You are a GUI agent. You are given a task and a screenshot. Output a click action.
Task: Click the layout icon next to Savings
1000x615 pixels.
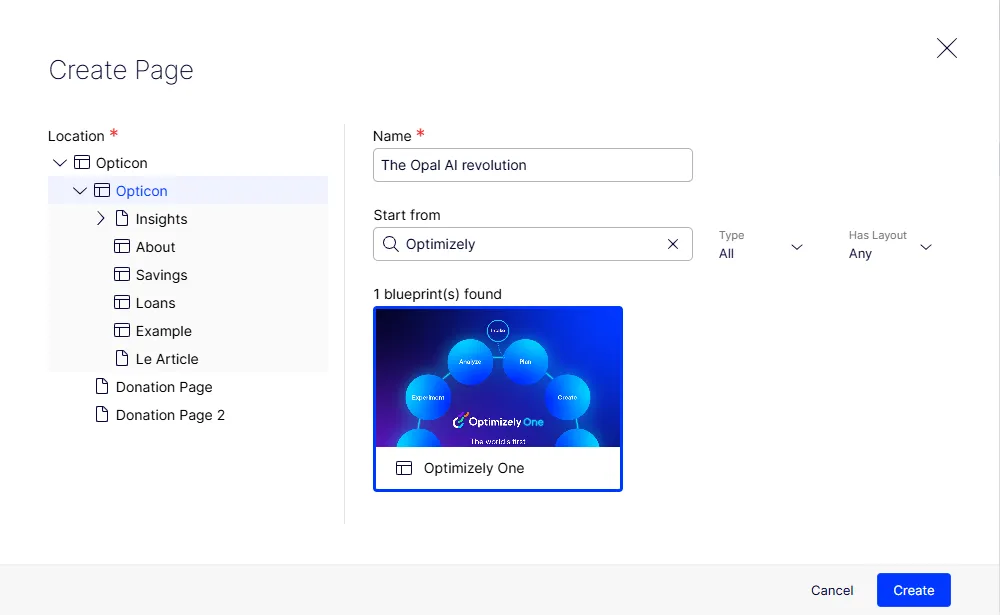(x=122, y=275)
